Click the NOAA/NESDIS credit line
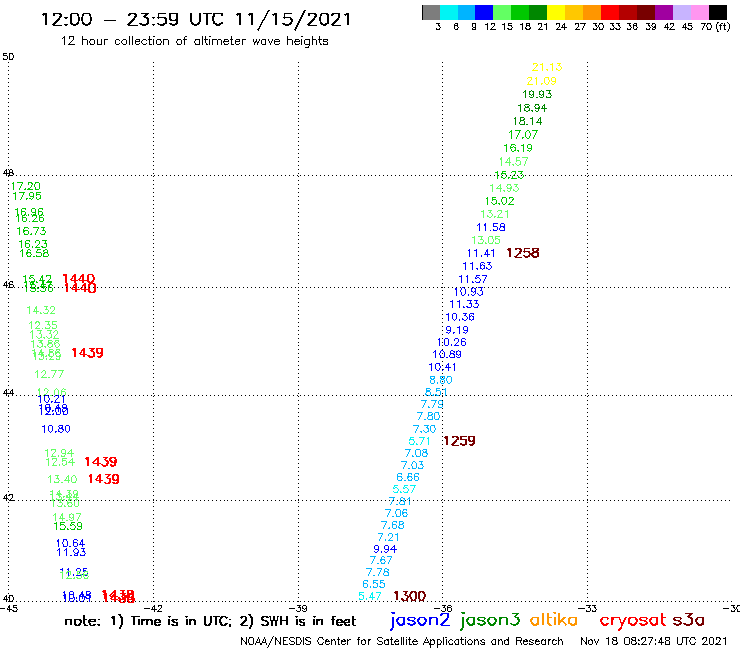Image resolution: width=740 pixels, height=650 pixels. point(402,641)
